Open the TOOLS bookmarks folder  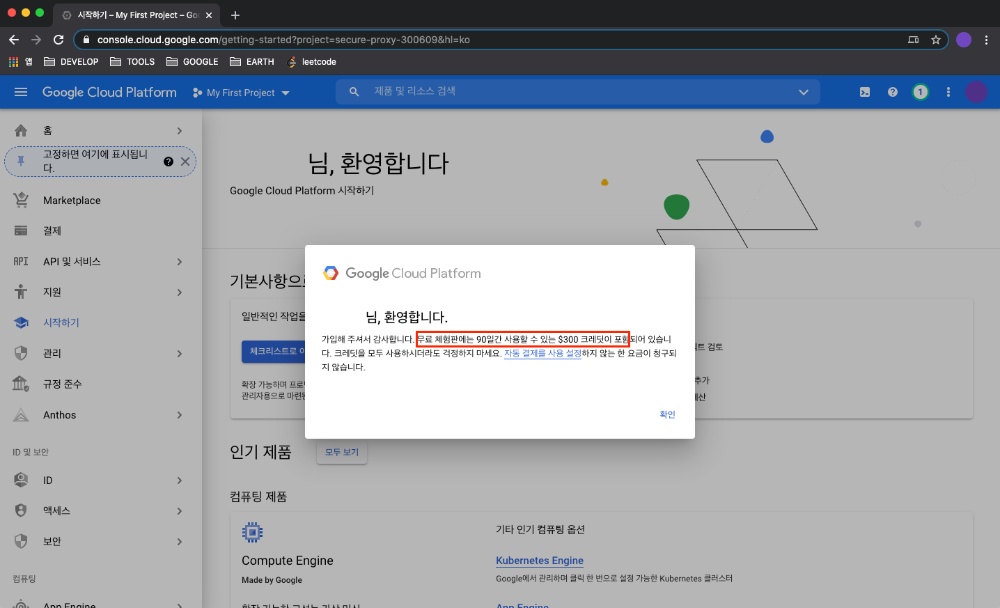tap(132, 62)
